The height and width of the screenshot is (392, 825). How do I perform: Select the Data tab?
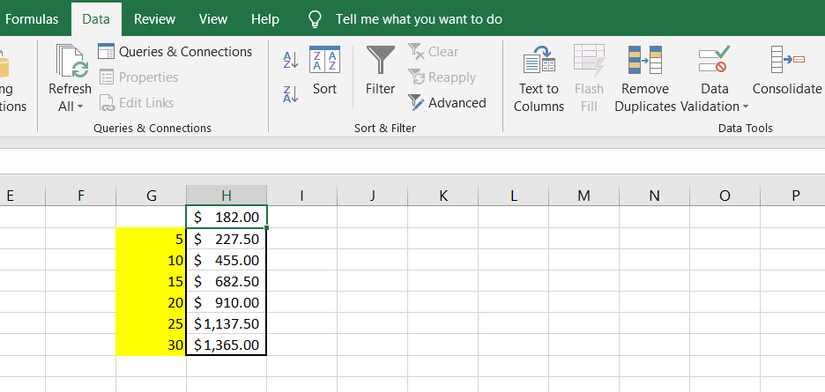pos(96,19)
